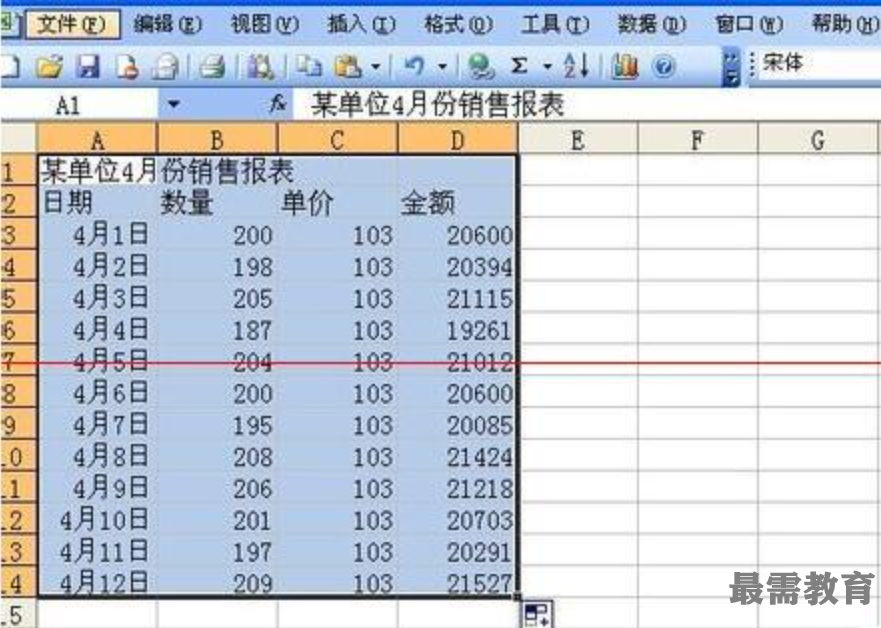
Task: Click the Chart Wizard icon
Action: 625,66
